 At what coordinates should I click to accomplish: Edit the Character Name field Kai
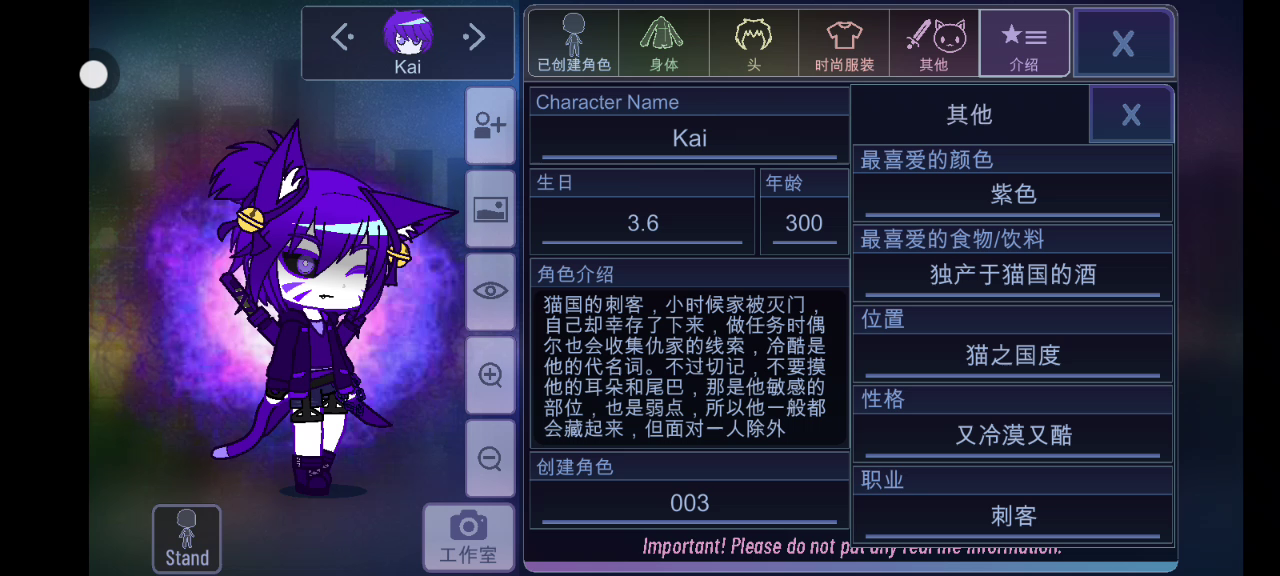(x=689, y=139)
